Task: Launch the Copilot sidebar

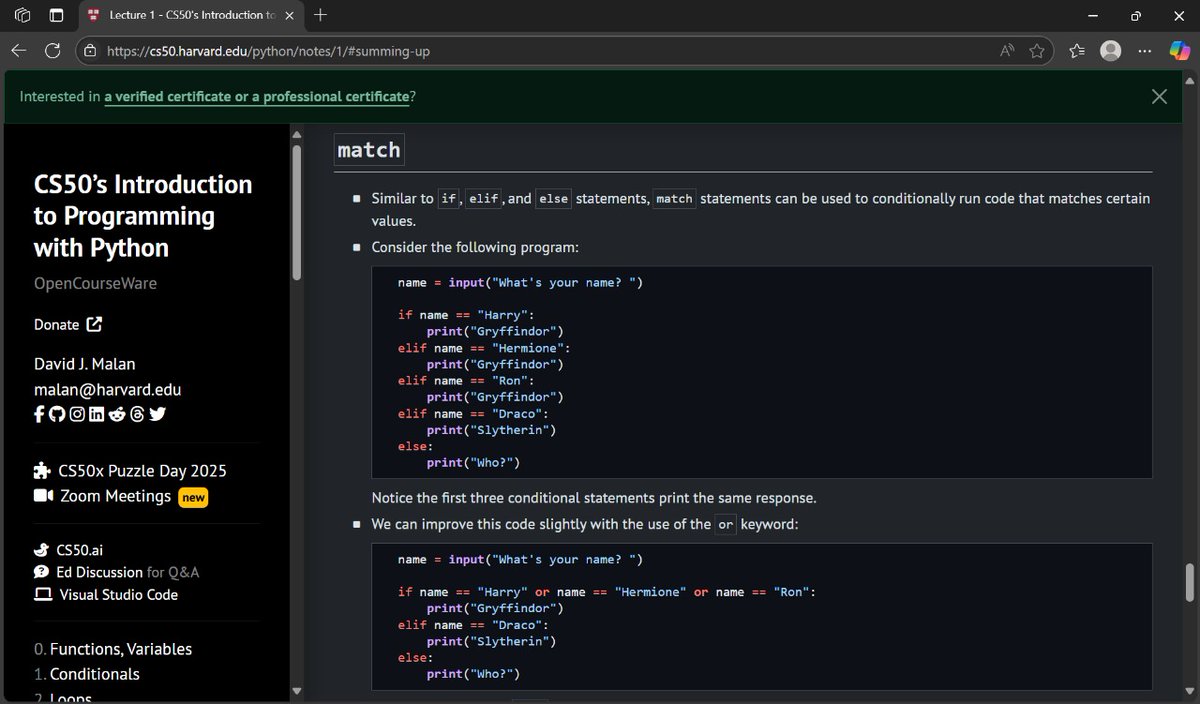Action: click(1179, 51)
